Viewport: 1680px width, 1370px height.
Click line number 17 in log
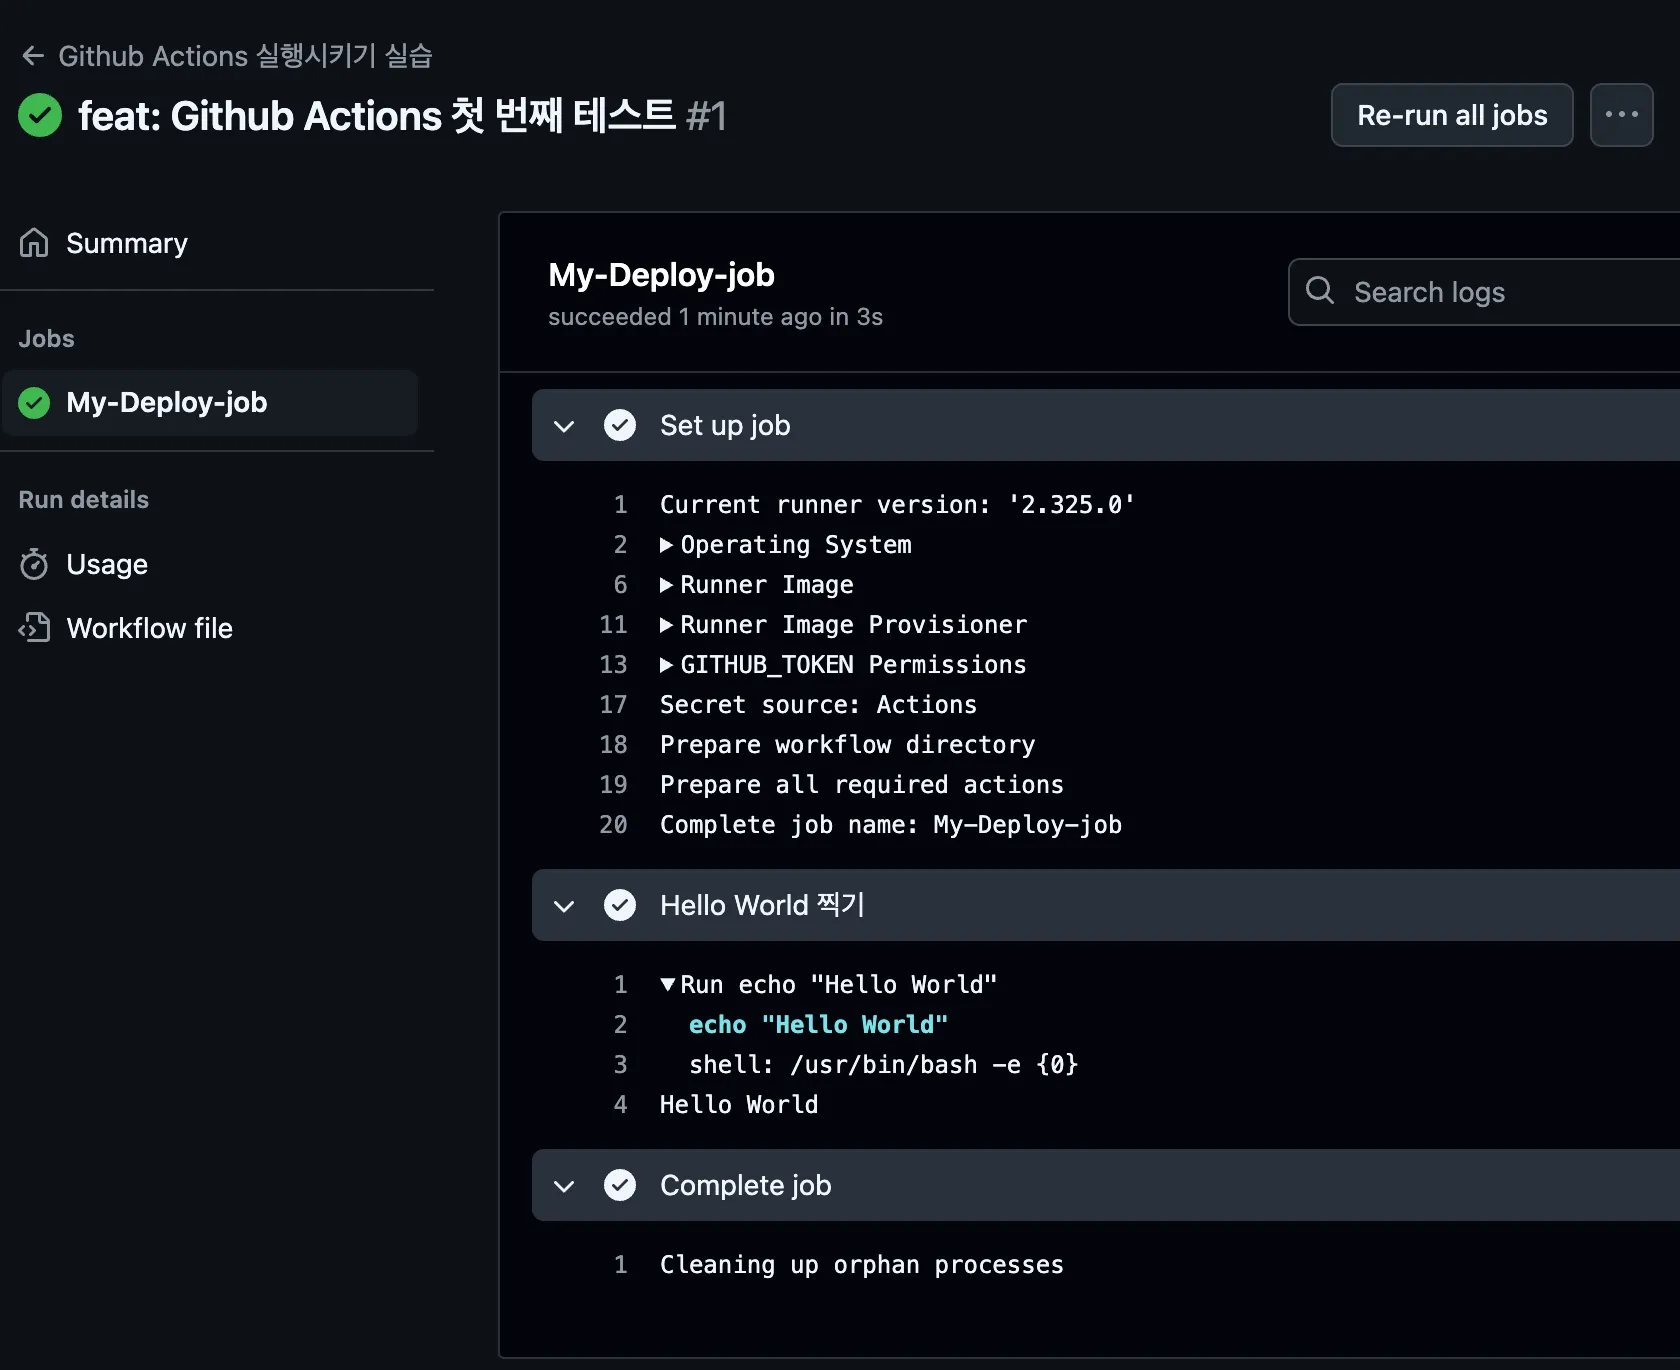pos(613,705)
